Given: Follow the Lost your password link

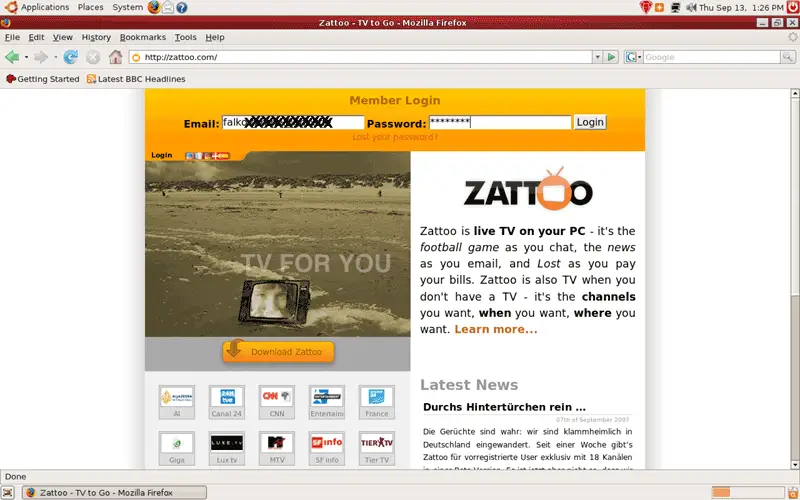Looking at the screenshot, I should click(x=395, y=137).
